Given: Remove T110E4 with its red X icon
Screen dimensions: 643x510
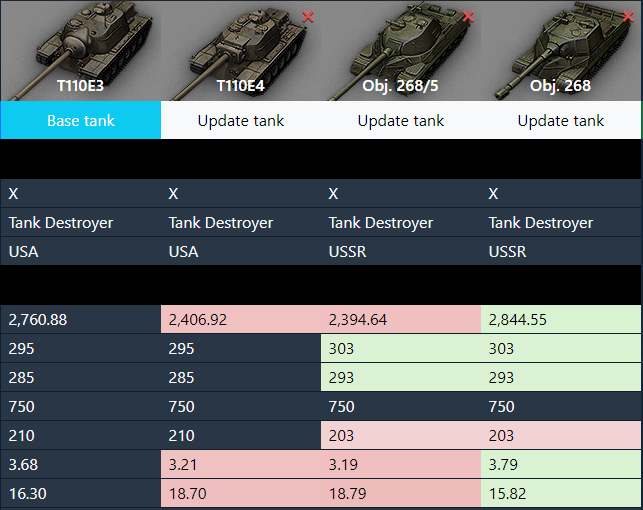Looking at the screenshot, I should pyautogui.click(x=308, y=16).
